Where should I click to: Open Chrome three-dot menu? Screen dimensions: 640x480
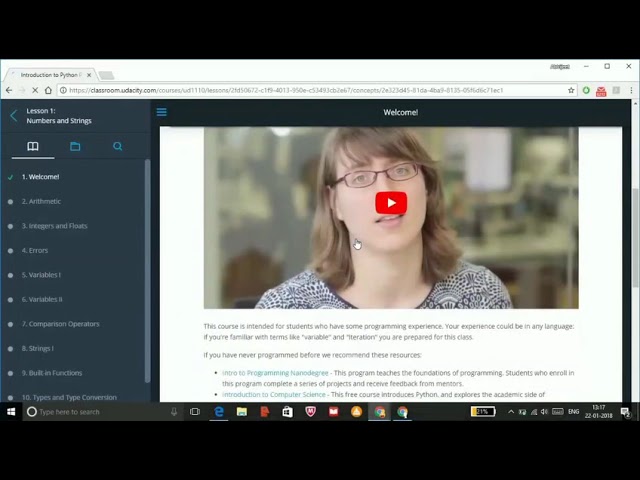coord(631,90)
